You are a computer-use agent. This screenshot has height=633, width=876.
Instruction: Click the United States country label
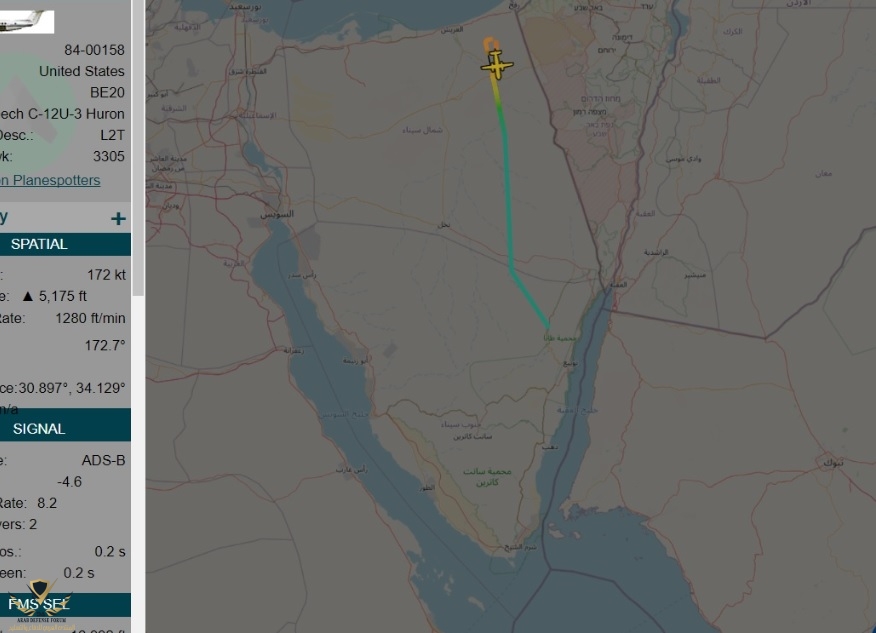pyautogui.click(x=82, y=72)
